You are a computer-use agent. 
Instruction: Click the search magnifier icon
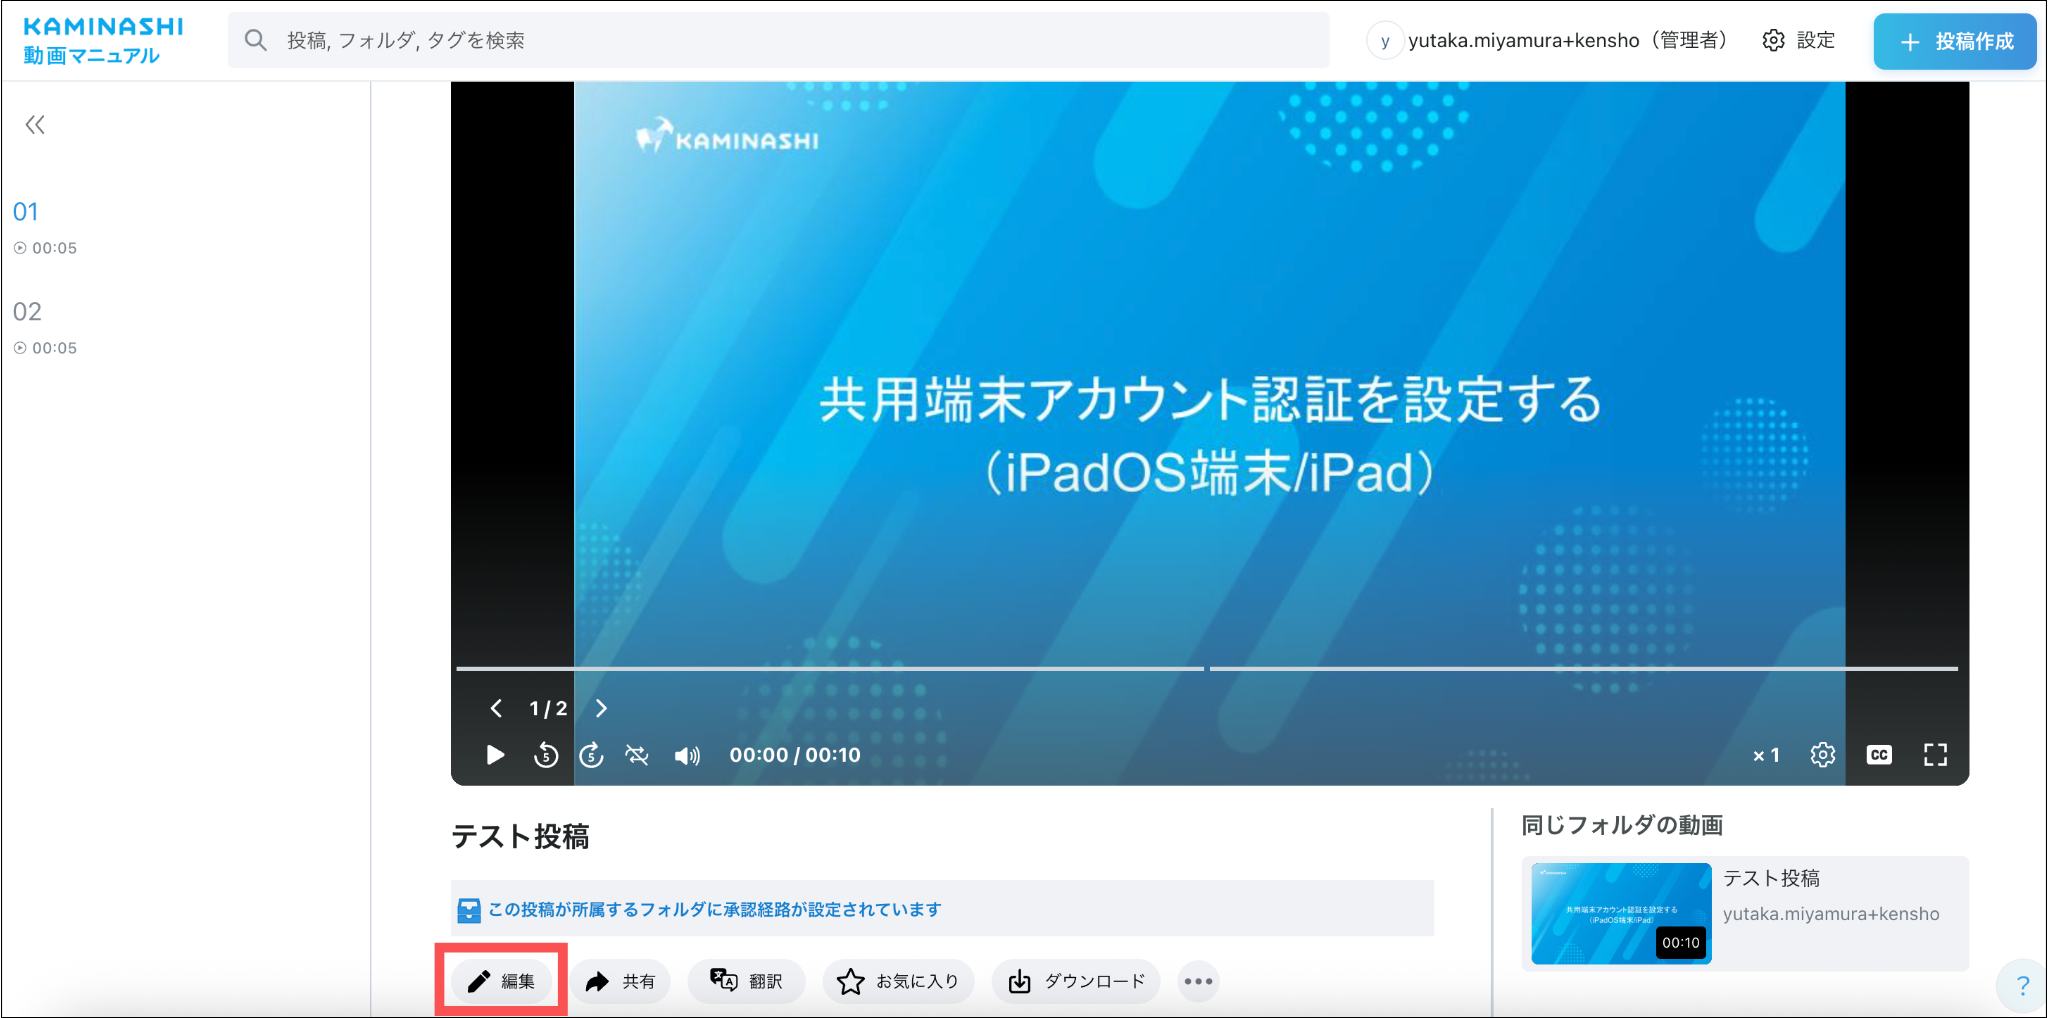point(256,41)
